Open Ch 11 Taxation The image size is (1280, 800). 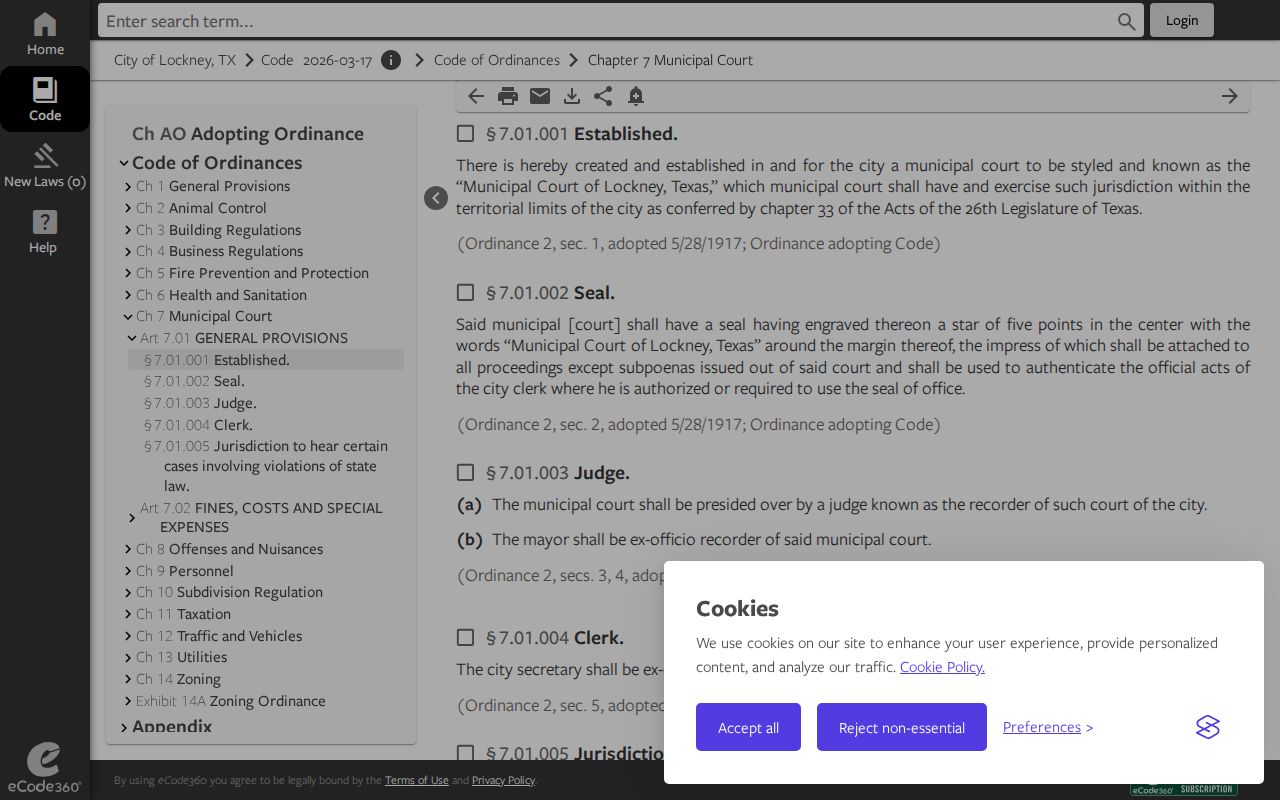183,614
